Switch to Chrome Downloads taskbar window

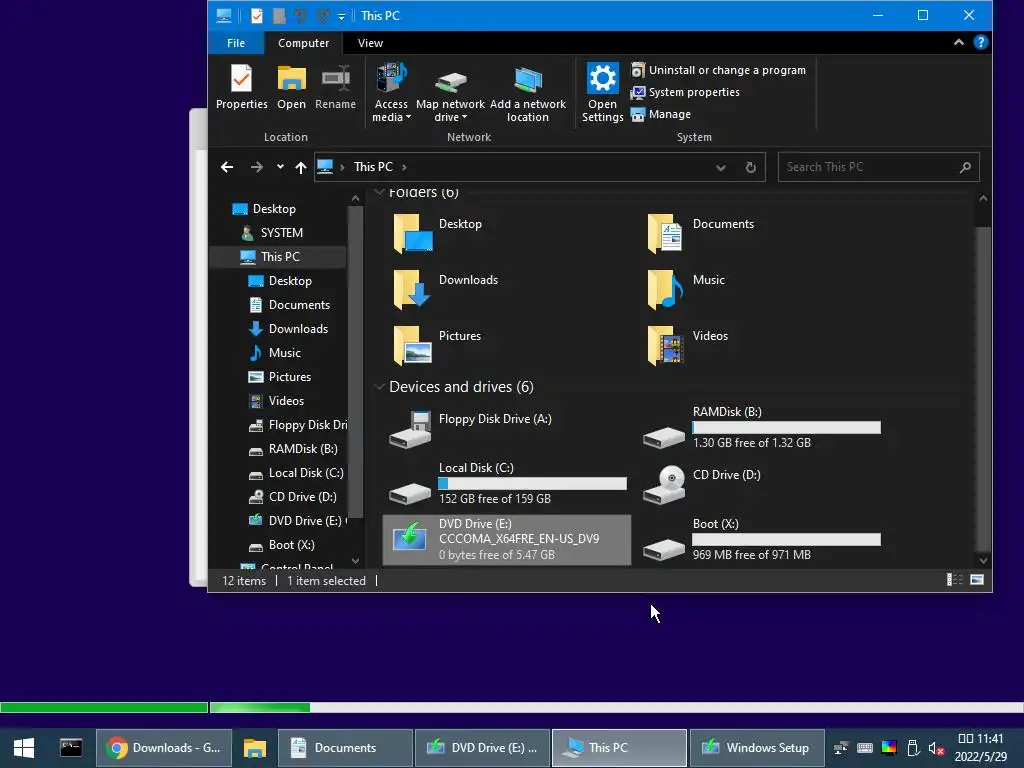(164, 748)
